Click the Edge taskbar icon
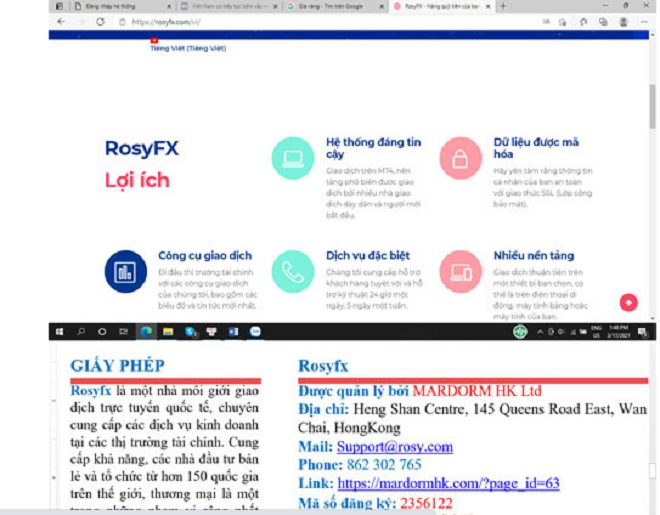660x515 pixels. (146, 332)
